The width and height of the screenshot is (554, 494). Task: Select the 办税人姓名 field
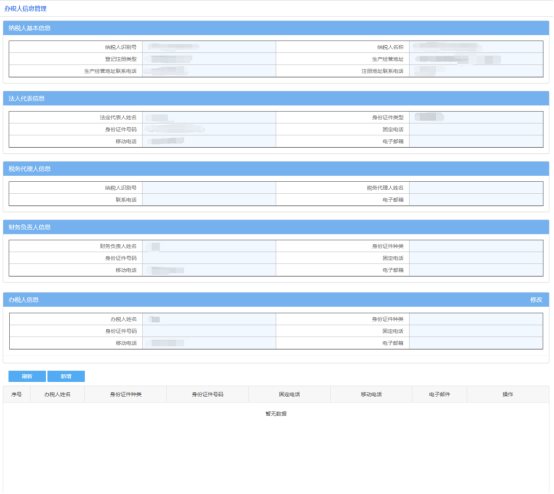point(209,319)
